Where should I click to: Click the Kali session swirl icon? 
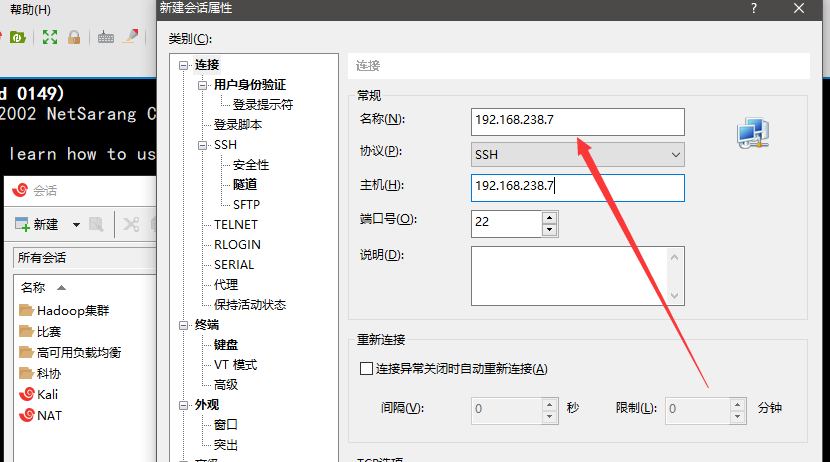[26, 394]
